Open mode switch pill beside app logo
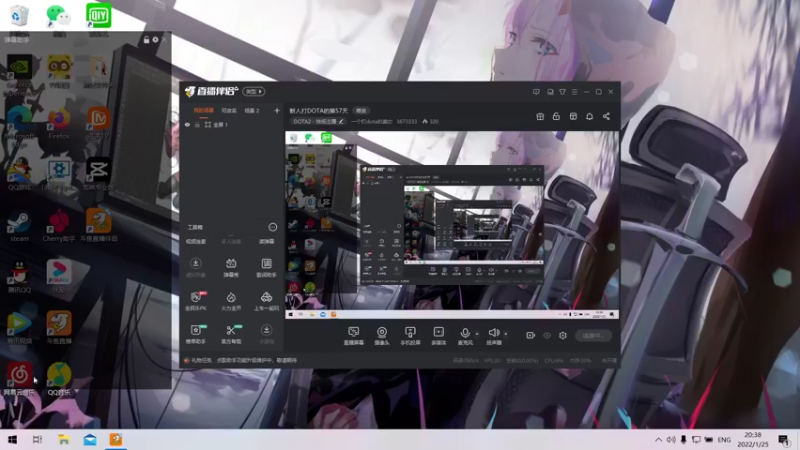The height and width of the screenshot is (450, 800). (x=254, y=91)
